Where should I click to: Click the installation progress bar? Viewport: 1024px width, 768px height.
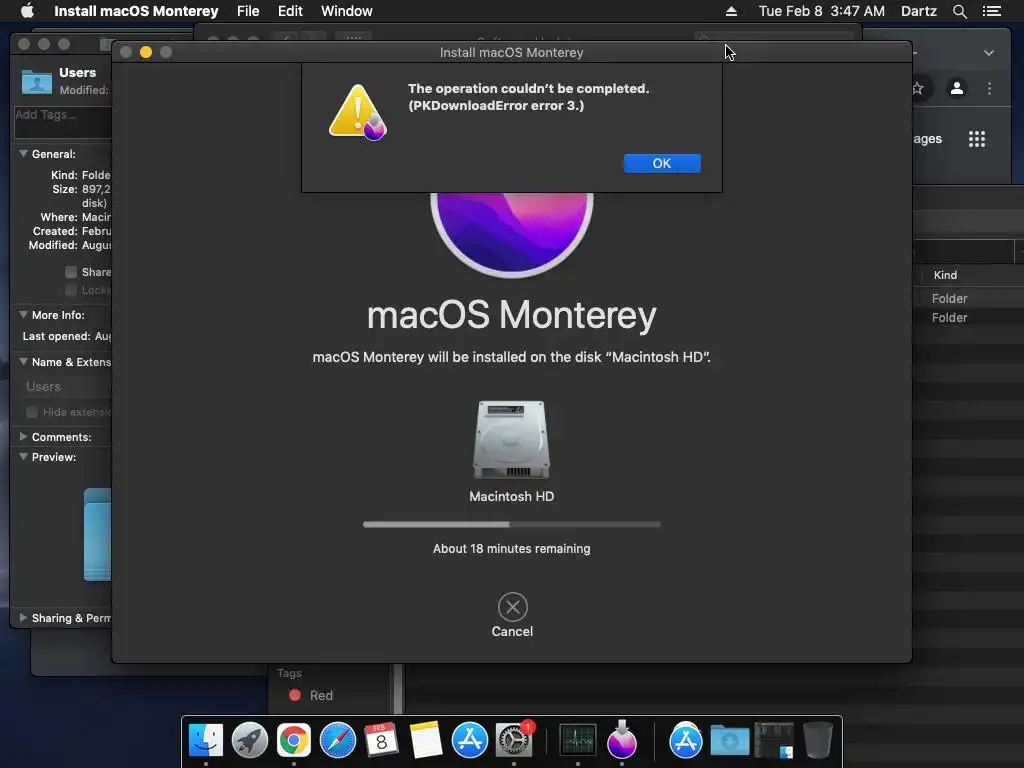(511, 524)
